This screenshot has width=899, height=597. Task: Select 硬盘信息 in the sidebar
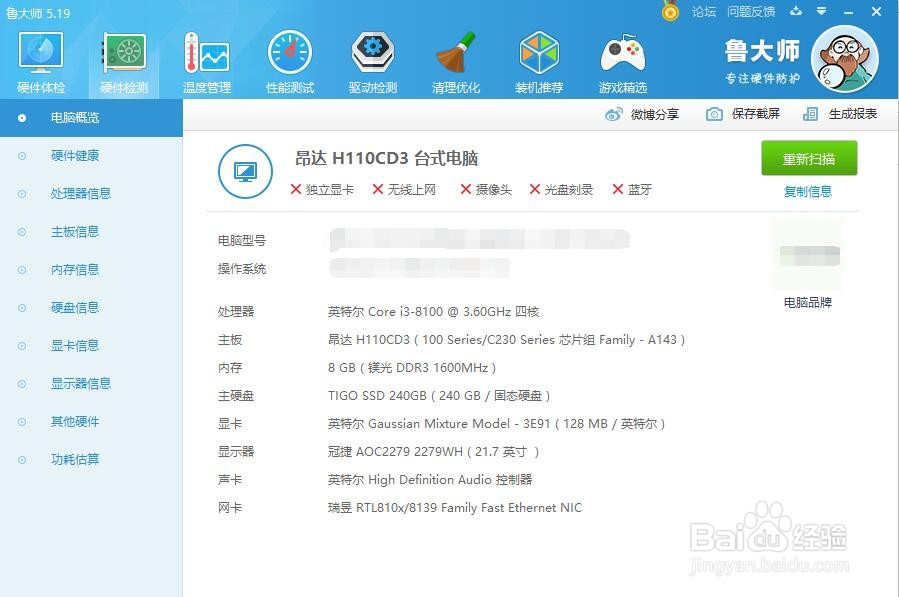pos(91,307)
